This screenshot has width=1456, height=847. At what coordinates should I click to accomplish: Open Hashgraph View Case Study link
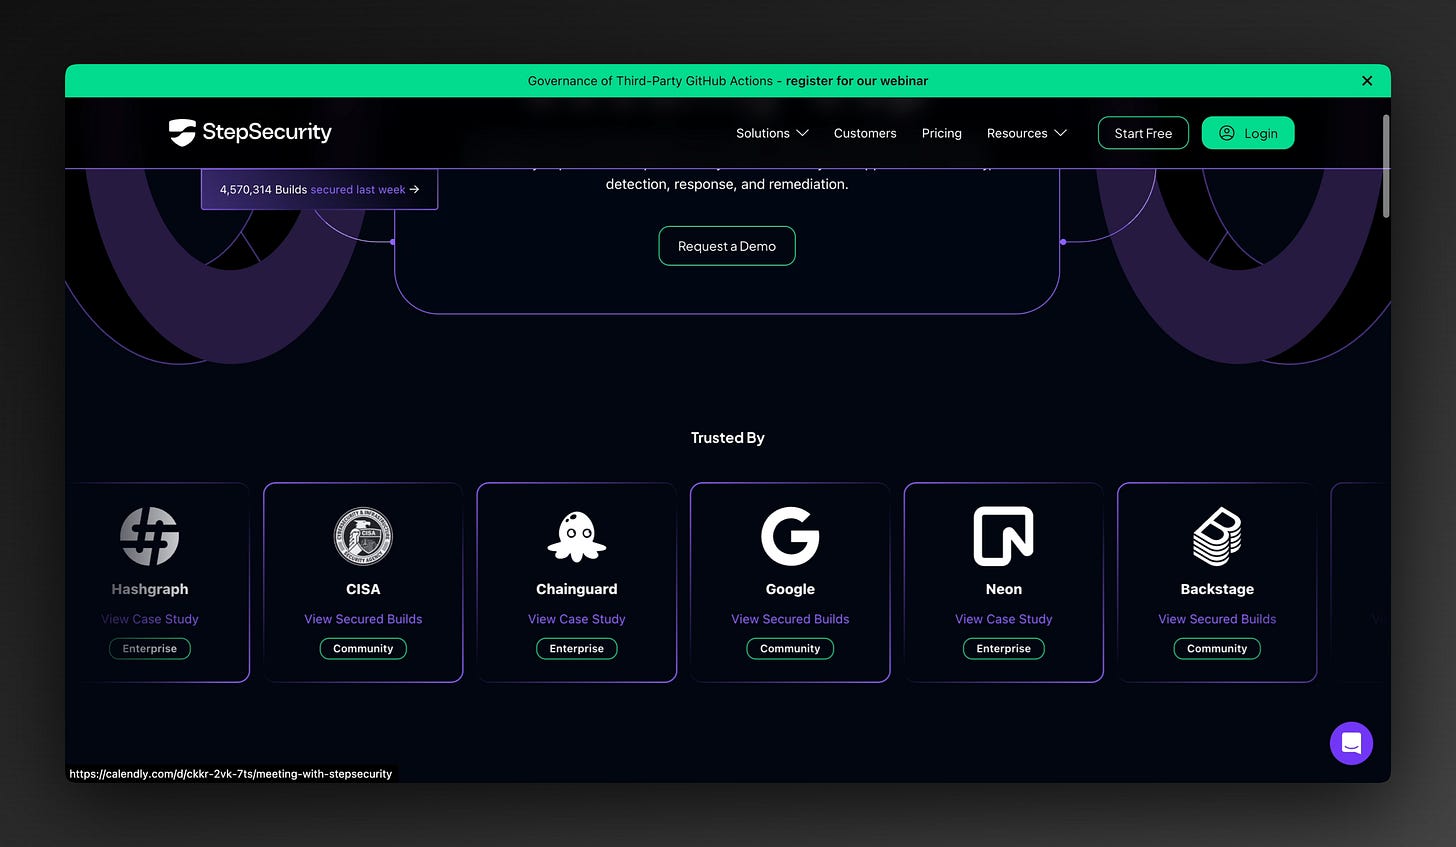[150, 619]
